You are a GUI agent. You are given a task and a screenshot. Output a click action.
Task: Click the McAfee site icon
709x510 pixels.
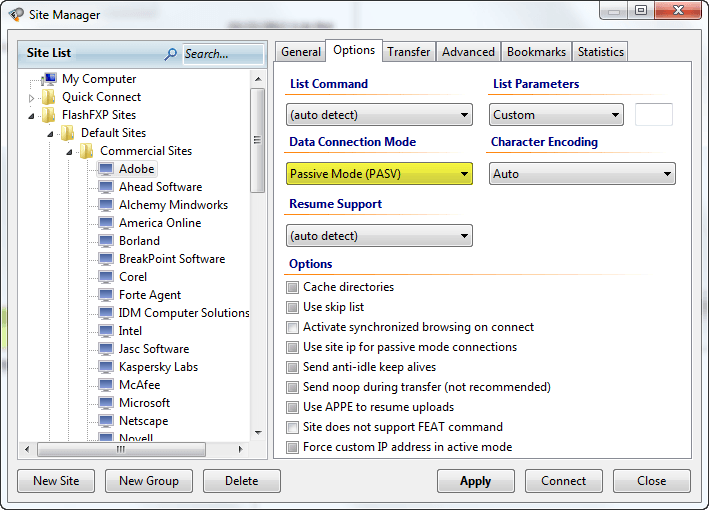point(106,385)
